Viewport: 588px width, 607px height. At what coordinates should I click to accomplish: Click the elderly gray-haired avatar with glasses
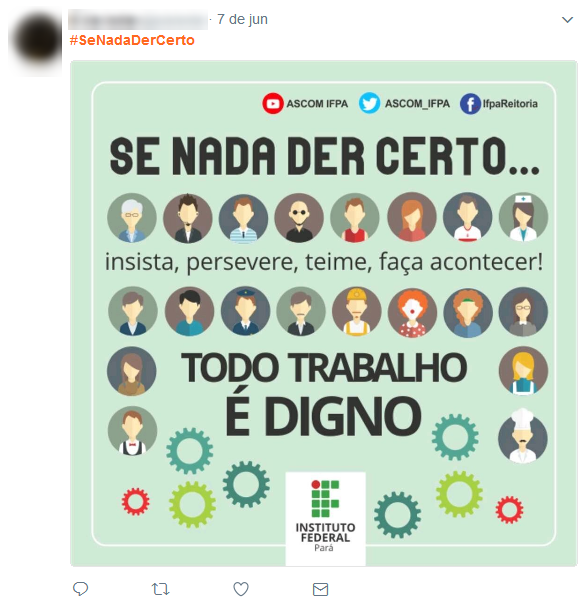point(132,218)
